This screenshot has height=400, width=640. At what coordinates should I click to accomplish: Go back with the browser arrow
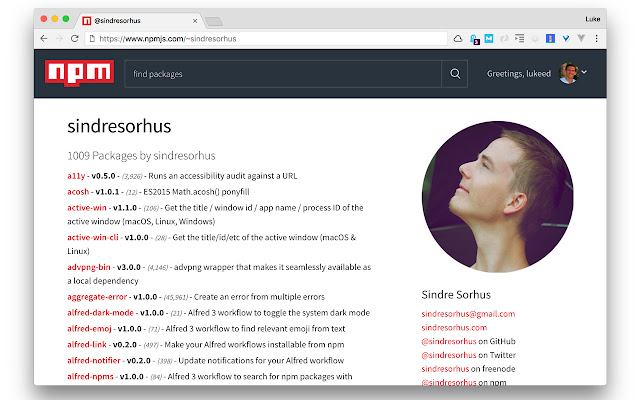[44, 38]
